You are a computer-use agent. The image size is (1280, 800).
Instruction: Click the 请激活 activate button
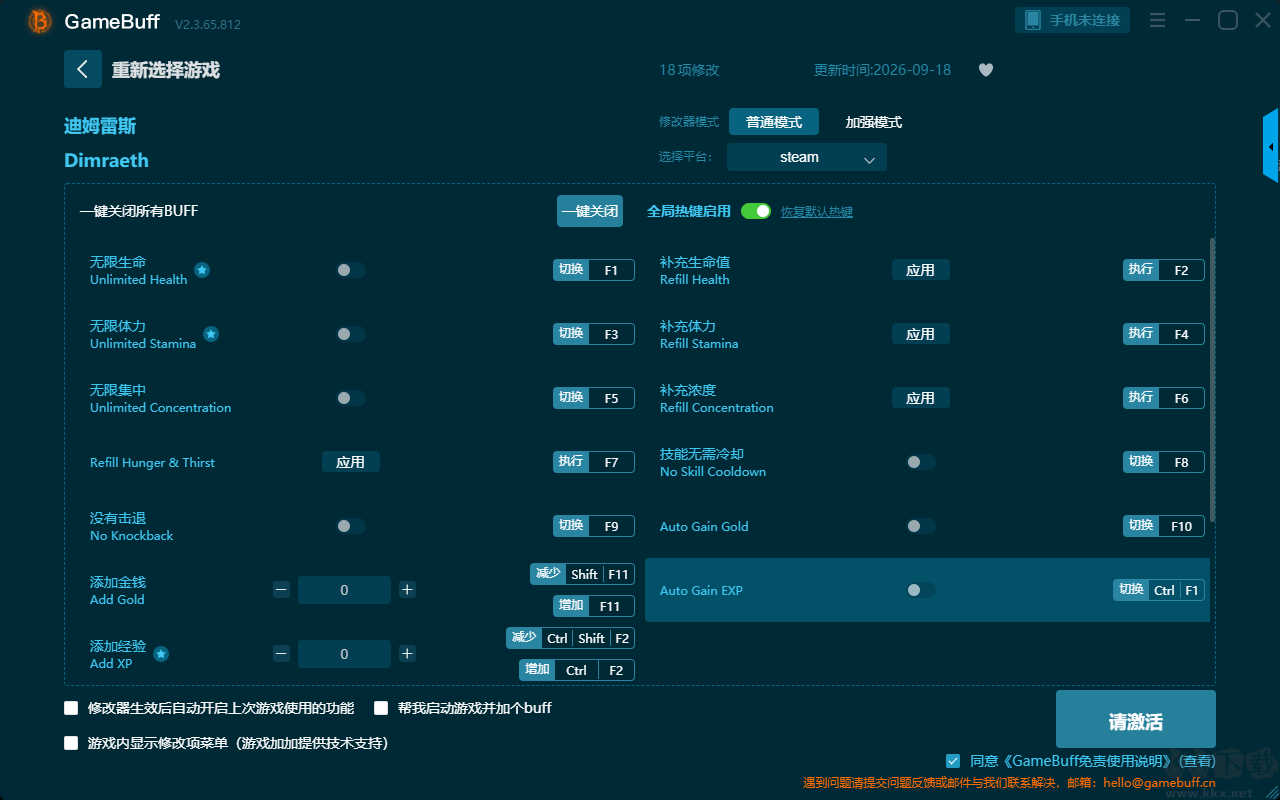[x=1136, y=719]
